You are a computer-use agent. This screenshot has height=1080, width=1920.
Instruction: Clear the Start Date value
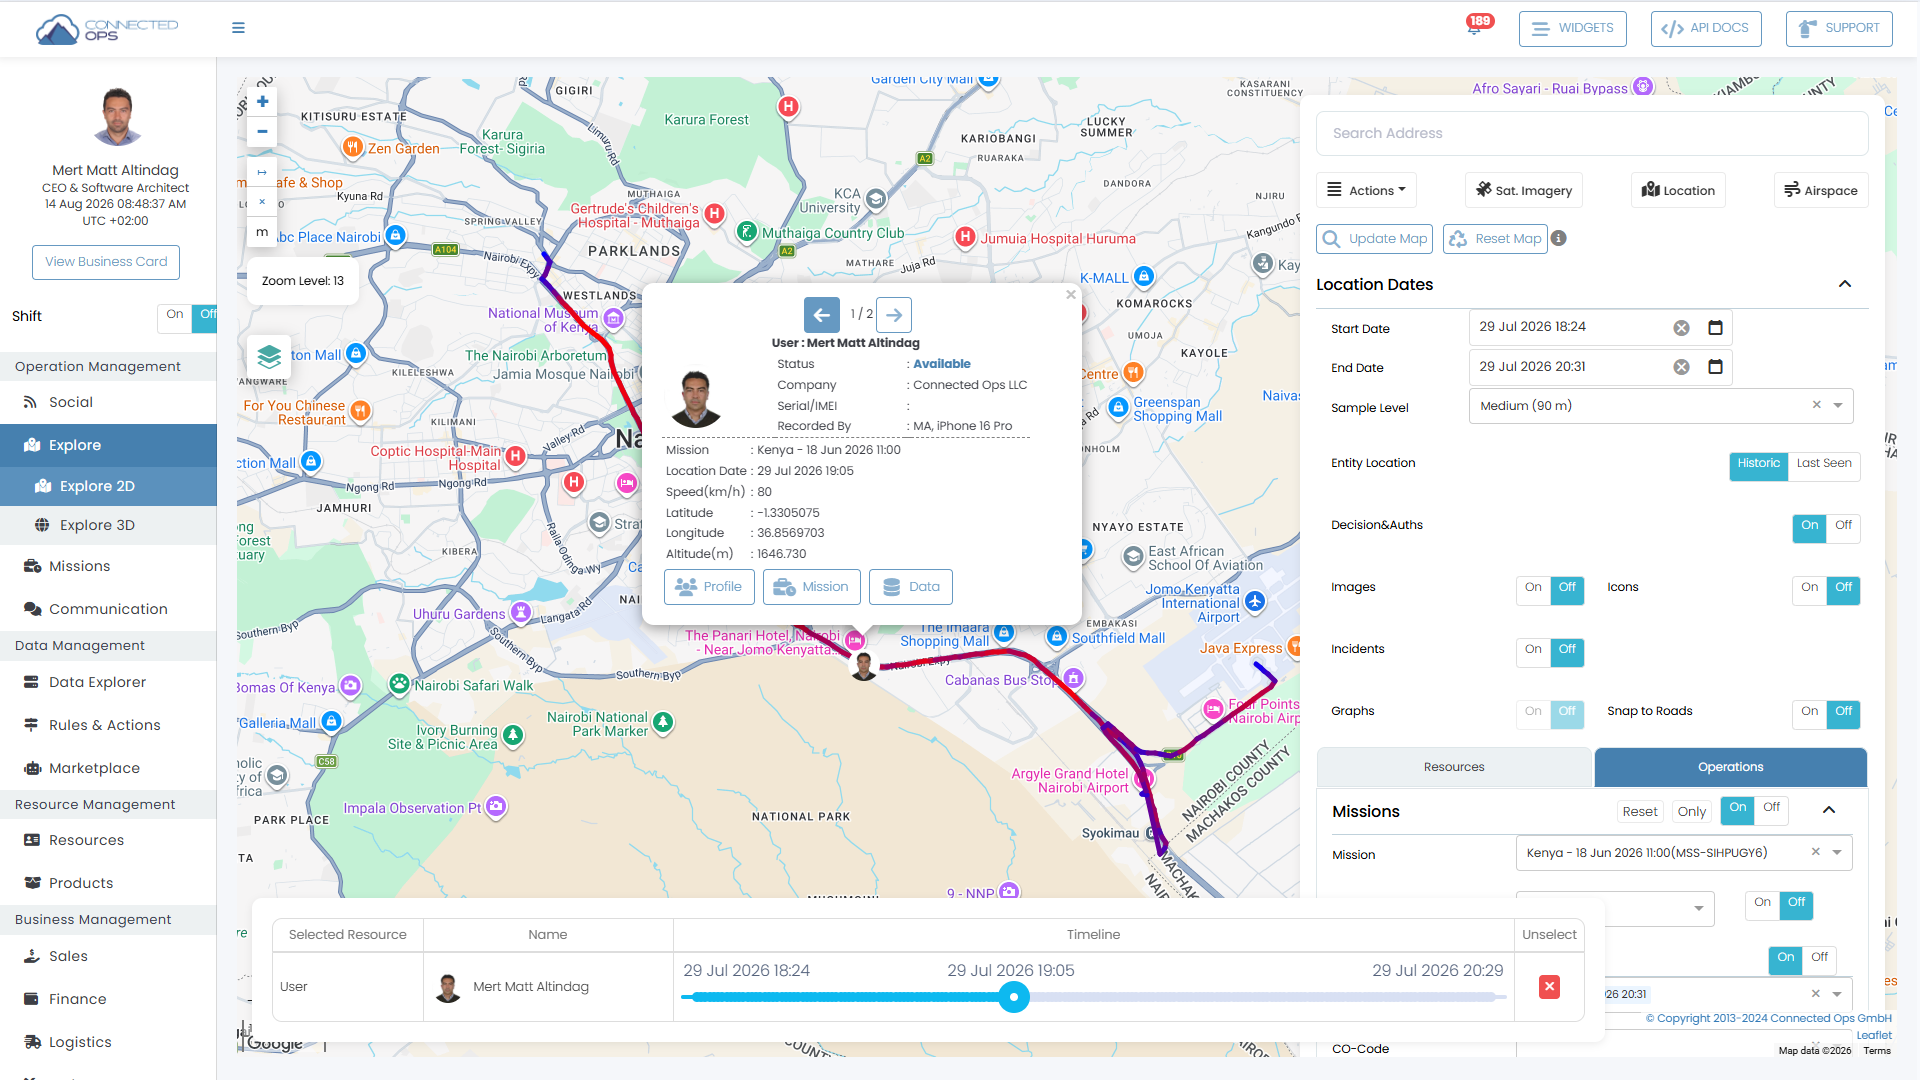pyautogui.click(x=1682, y=328)
